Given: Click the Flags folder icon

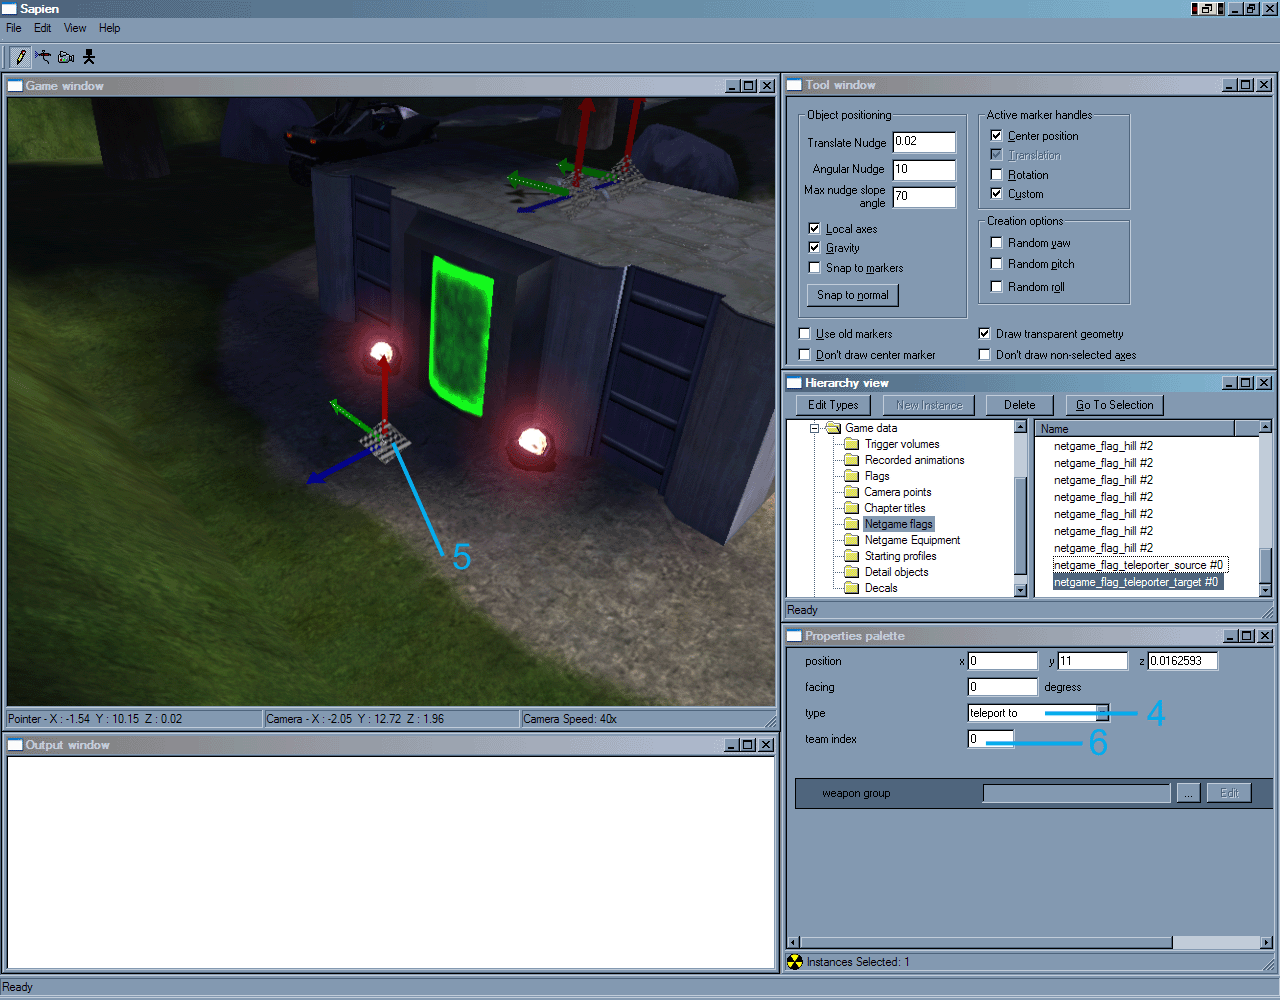Looking at the screenshot, I should pyautogui.click(x=851, y=476).
